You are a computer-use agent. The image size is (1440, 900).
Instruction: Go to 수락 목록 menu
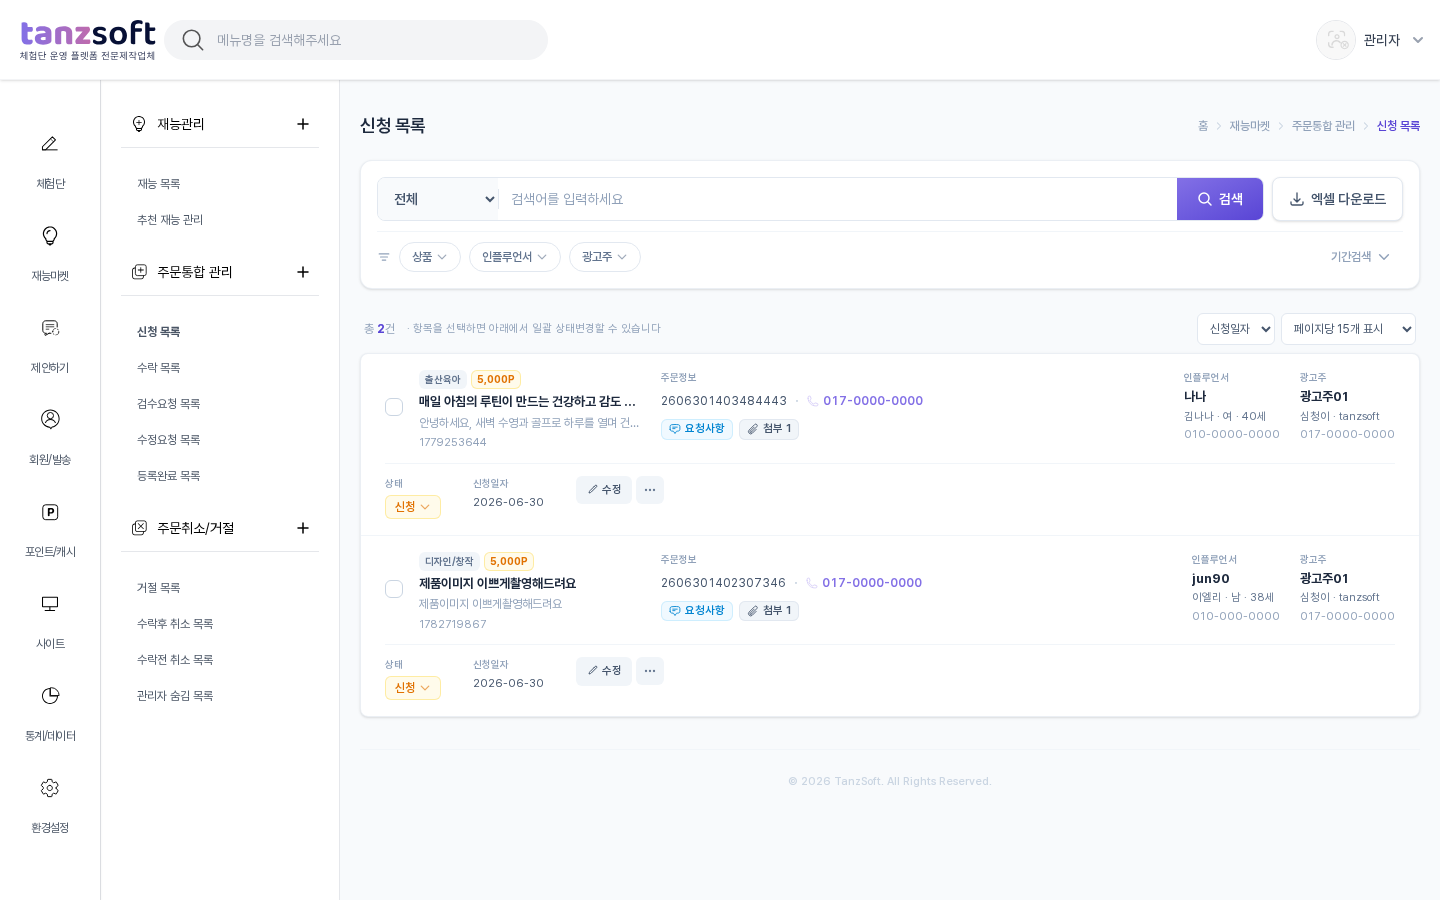coord(159,368)
